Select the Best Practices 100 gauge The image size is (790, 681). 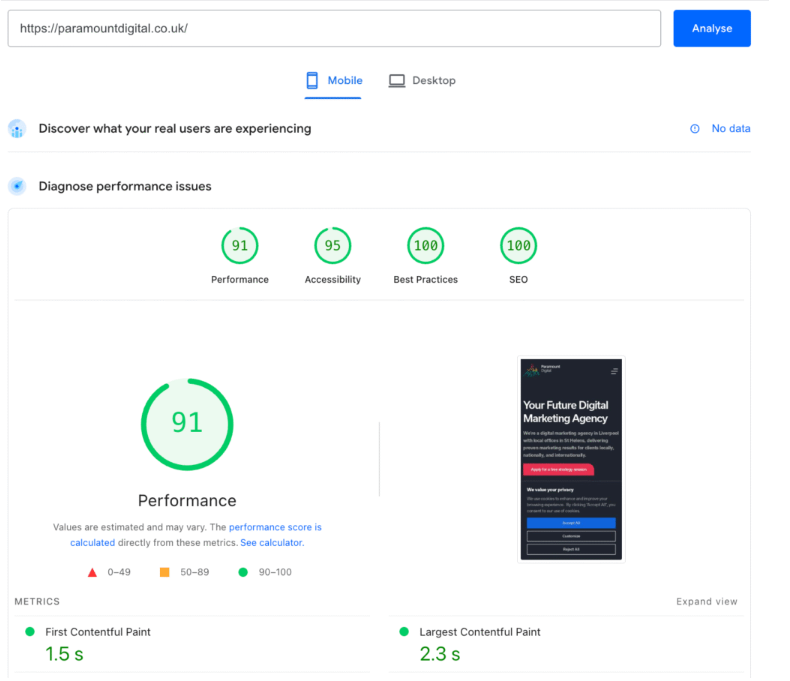(x=426, y=246)
